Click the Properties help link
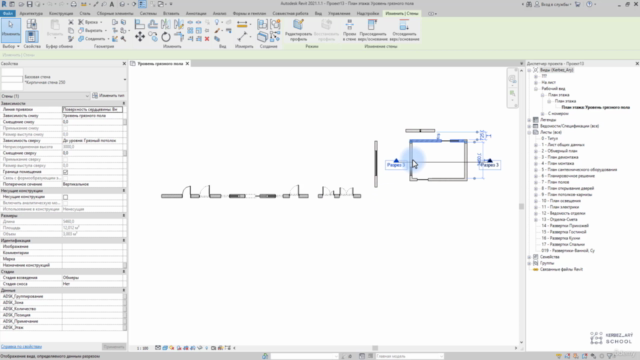 (x=21, y=347)
